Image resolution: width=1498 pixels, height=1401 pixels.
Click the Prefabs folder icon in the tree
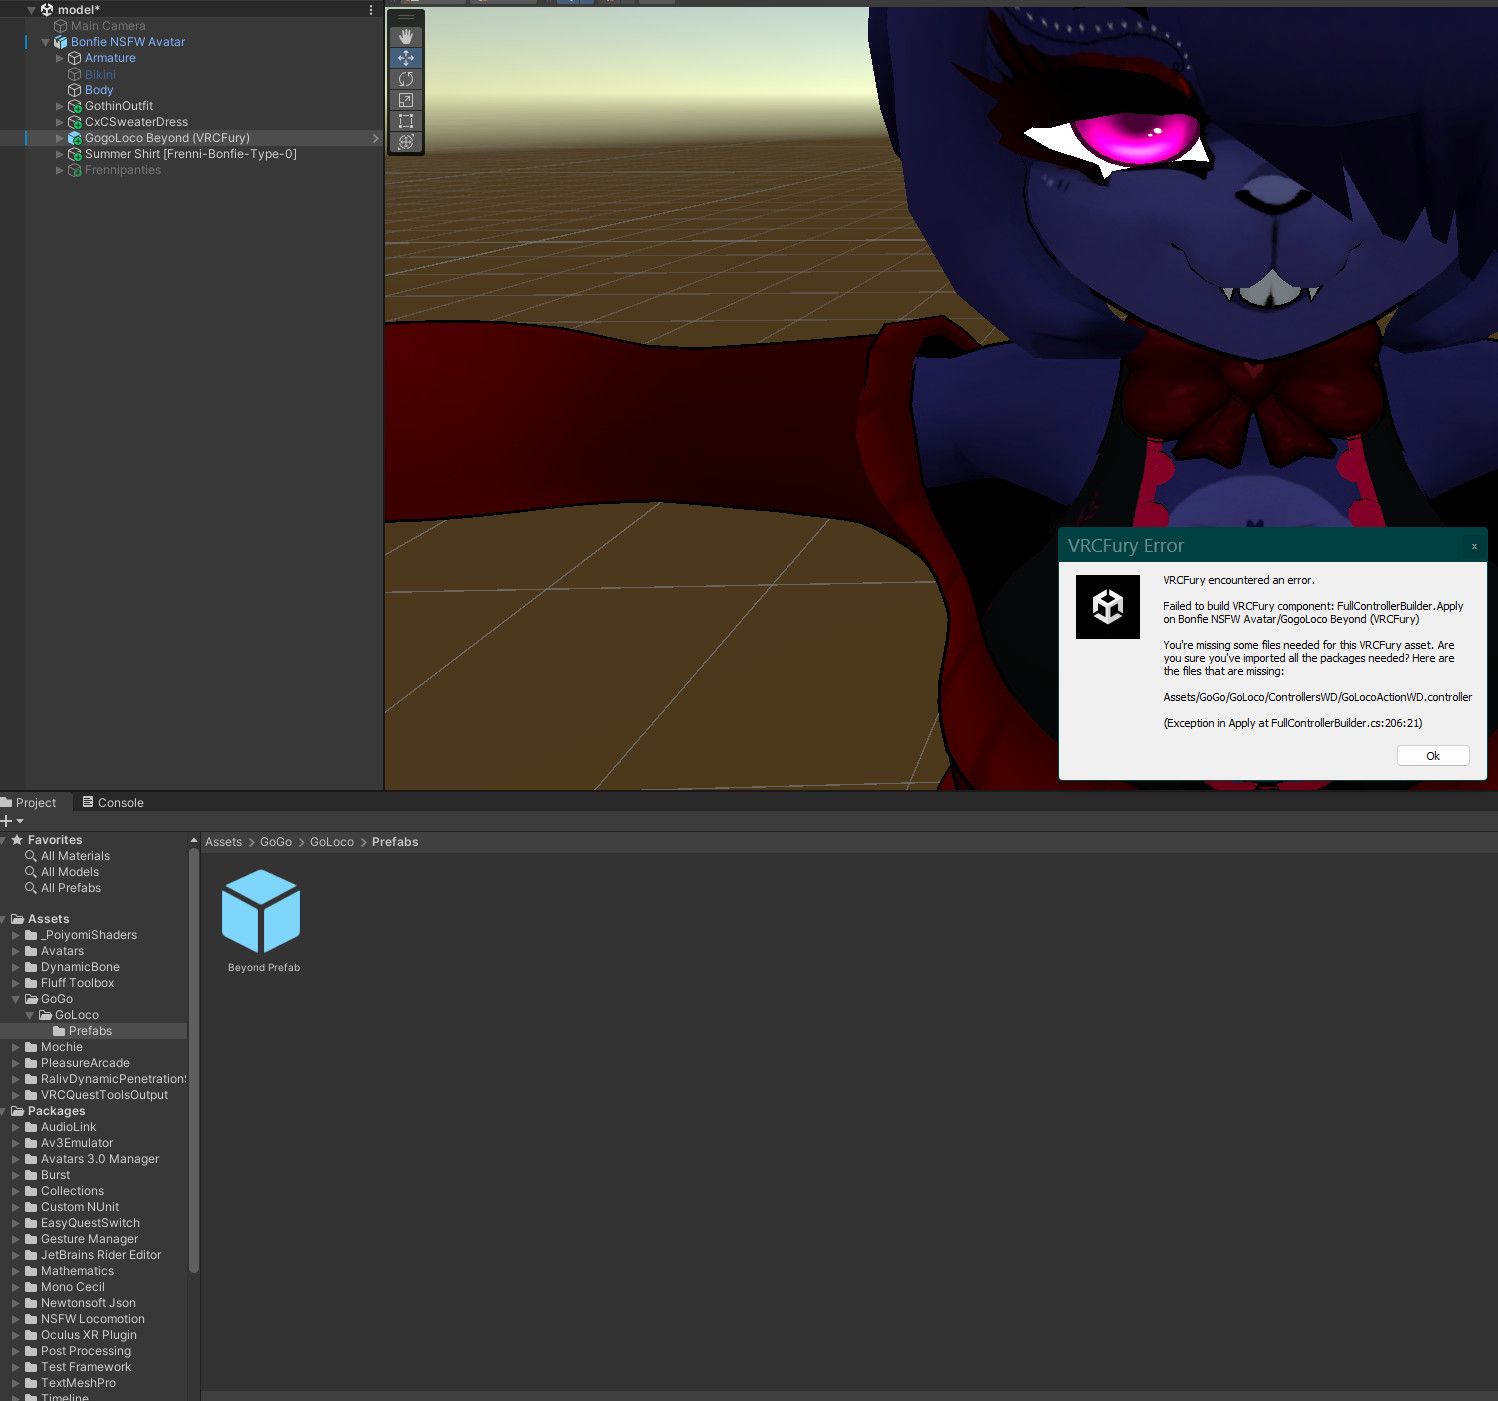(x=59, y=1031)
